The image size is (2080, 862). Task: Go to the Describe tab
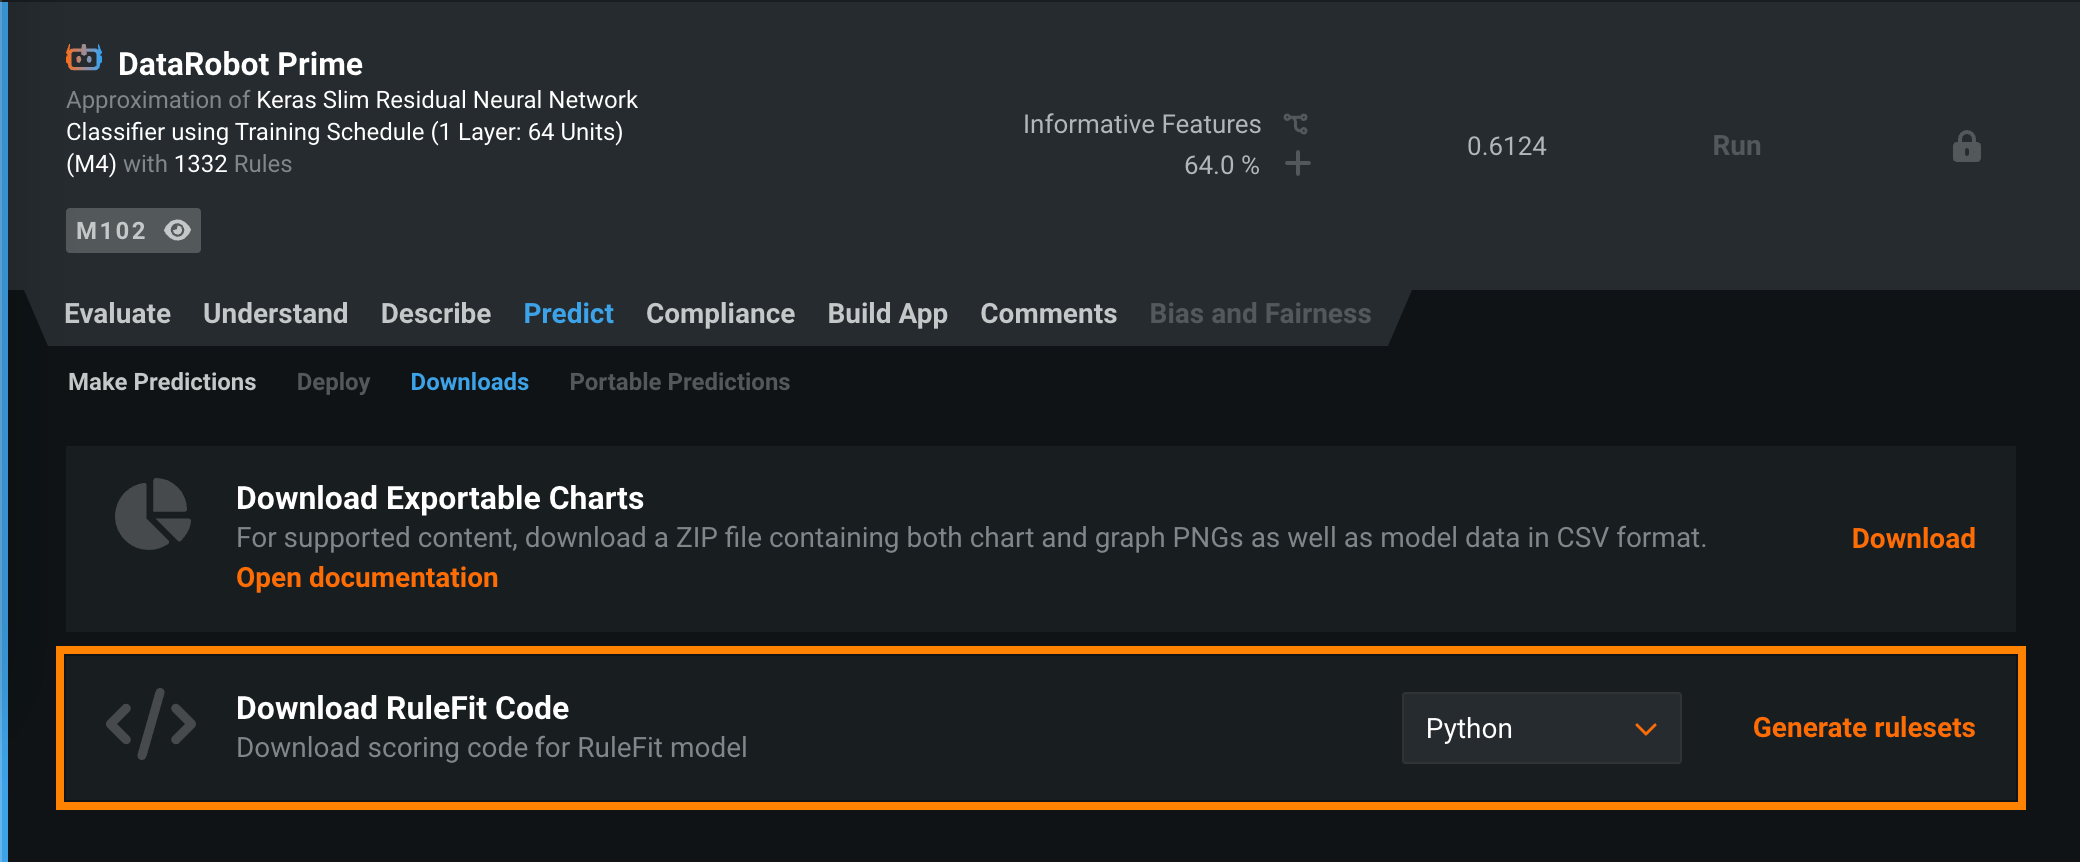[x=436, y=314]
